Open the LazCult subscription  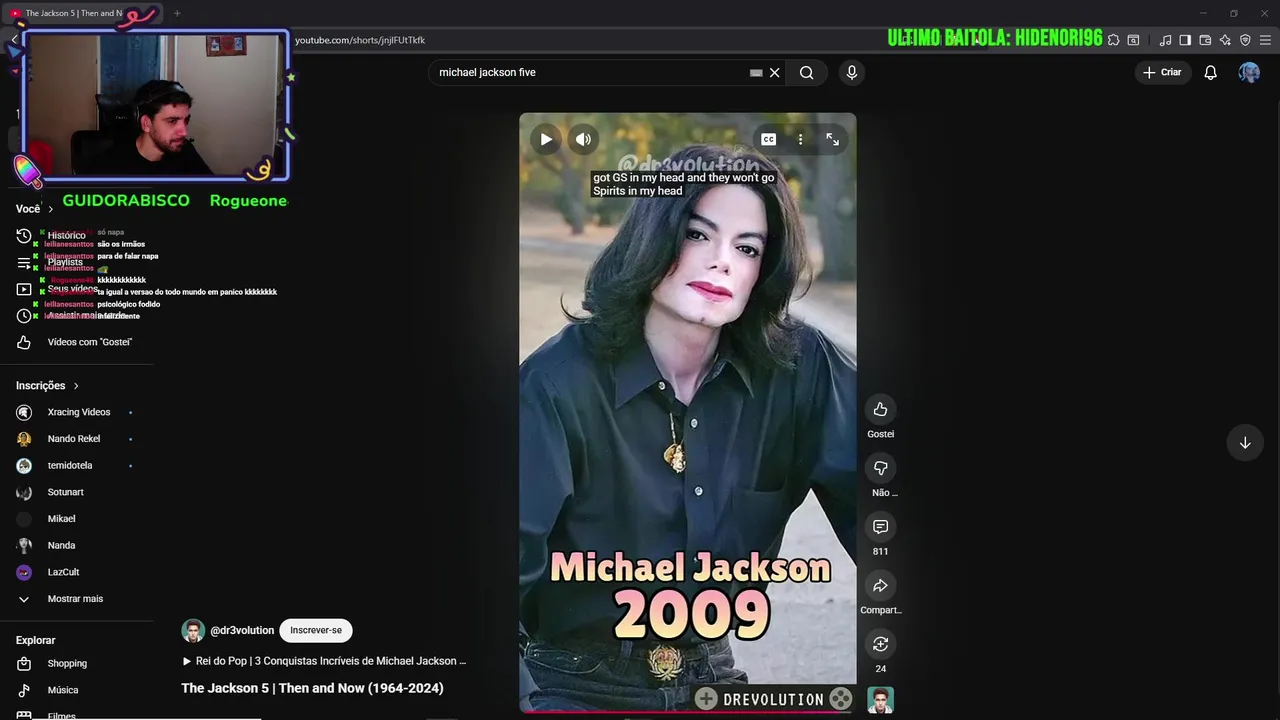click(64, 572)
